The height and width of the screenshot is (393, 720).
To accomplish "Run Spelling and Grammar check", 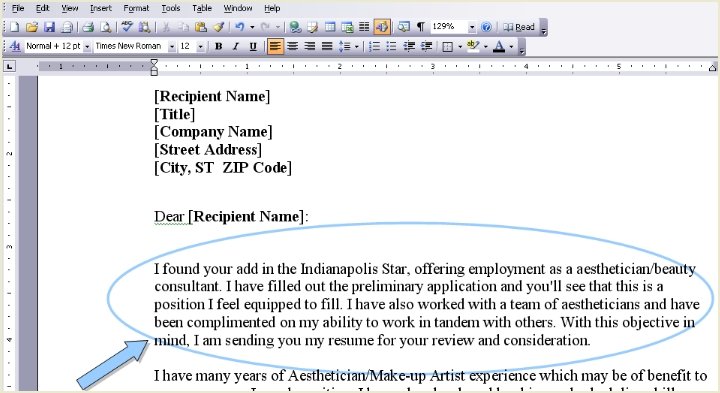I will (x=127, y=27).
